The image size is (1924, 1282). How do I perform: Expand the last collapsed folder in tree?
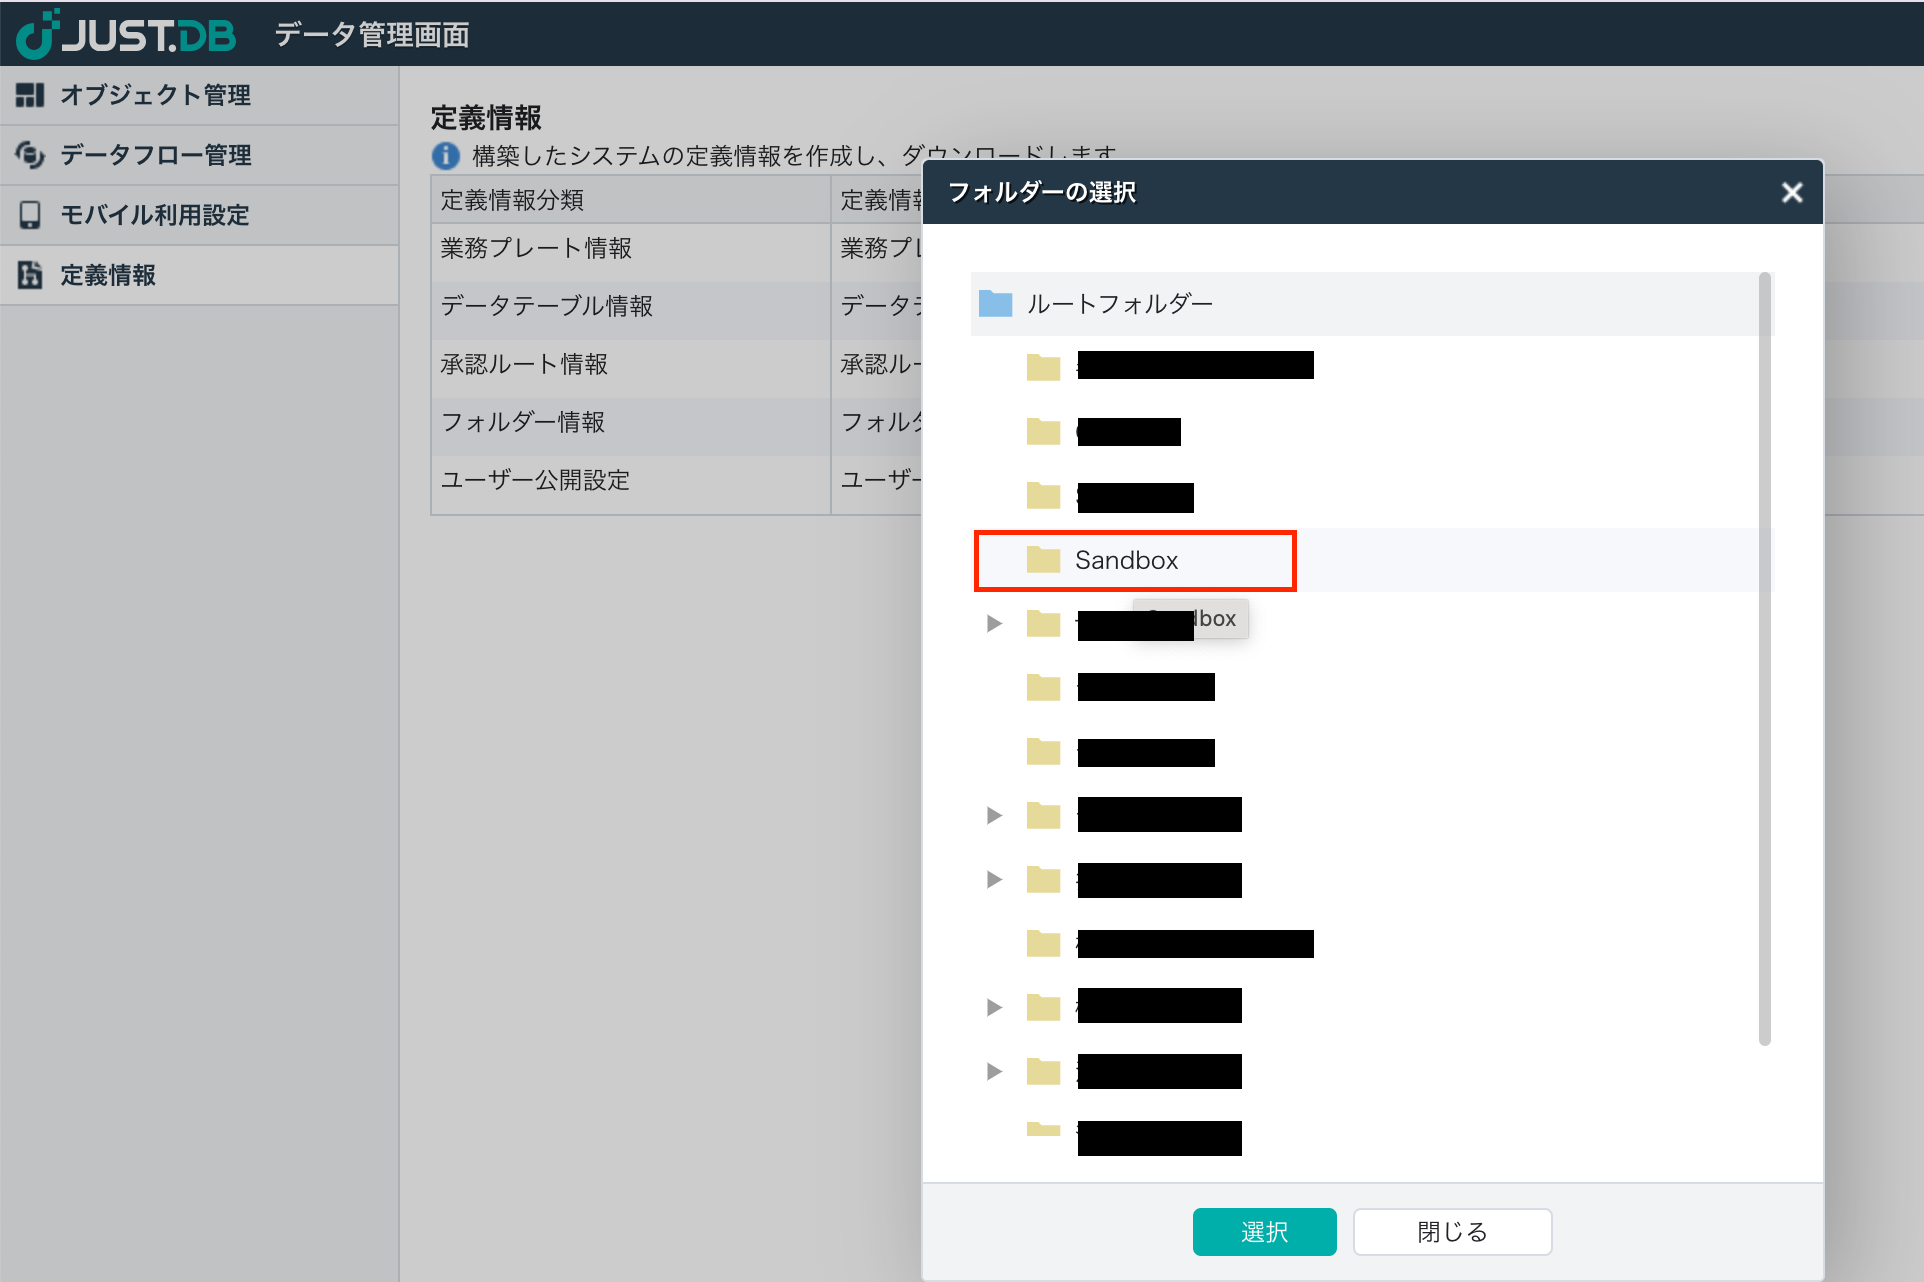pos(994,1071)
